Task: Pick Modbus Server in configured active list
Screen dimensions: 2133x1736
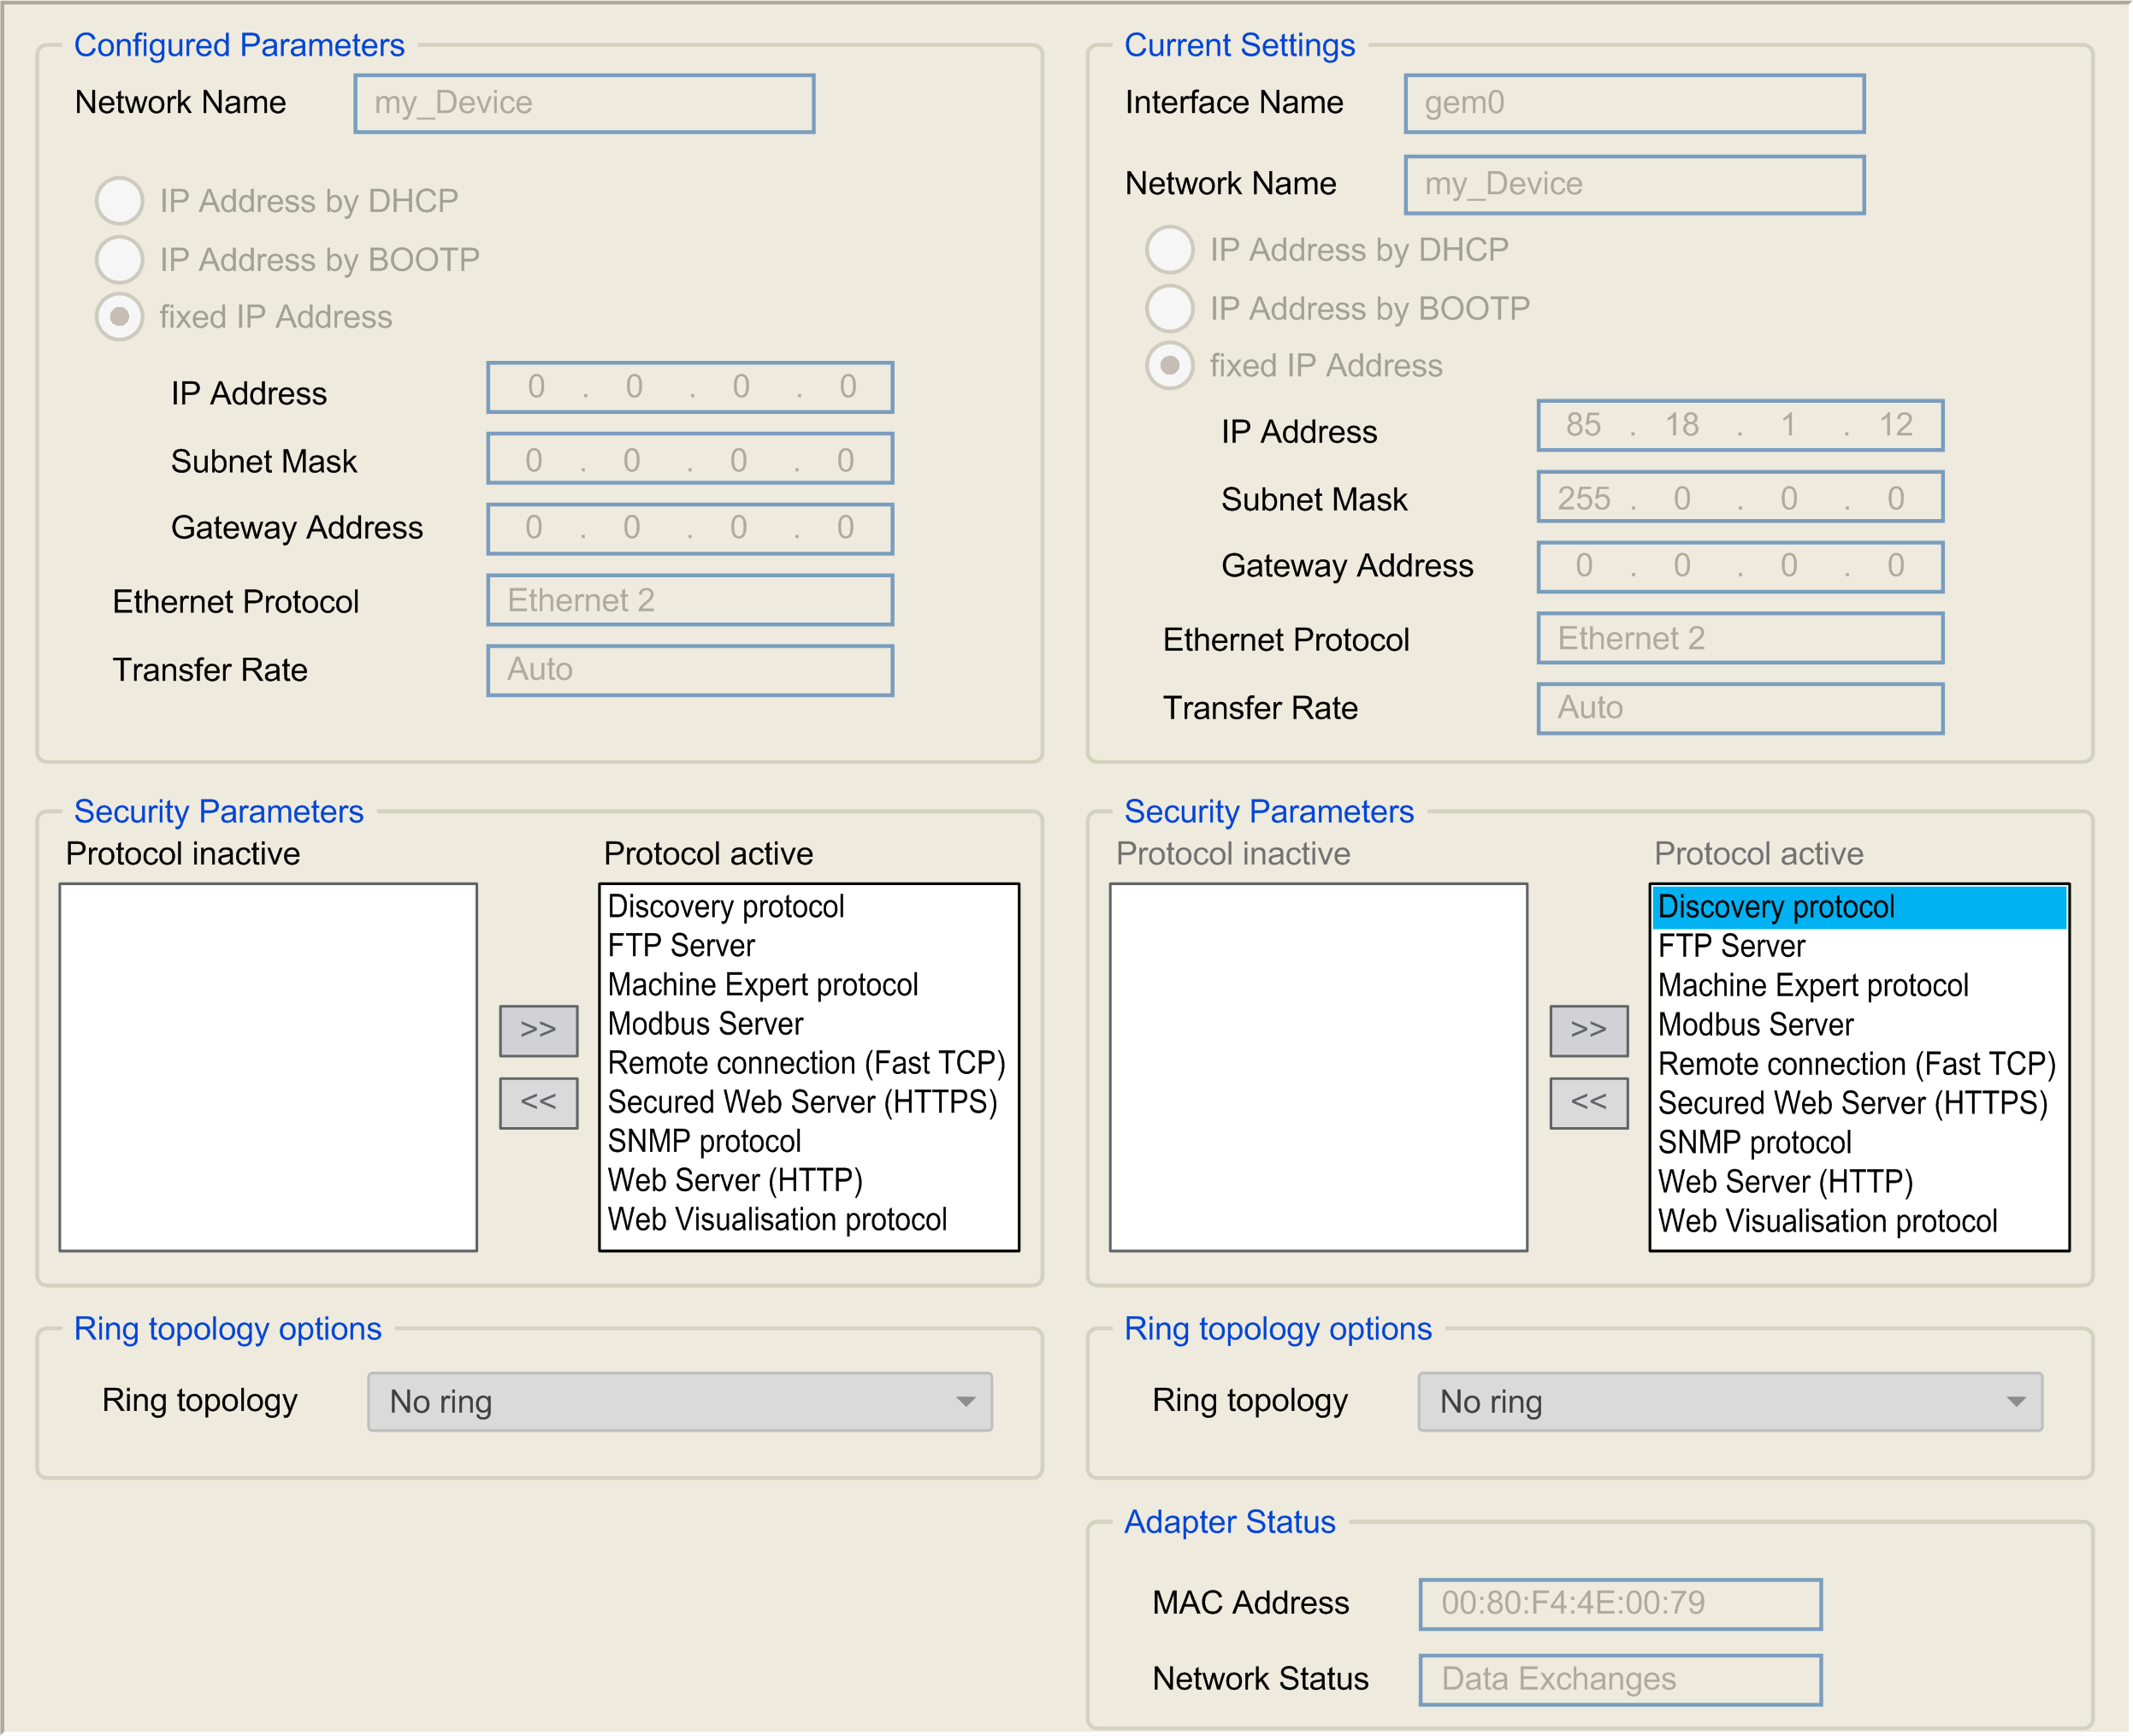Action: (x=705, y=1023)
